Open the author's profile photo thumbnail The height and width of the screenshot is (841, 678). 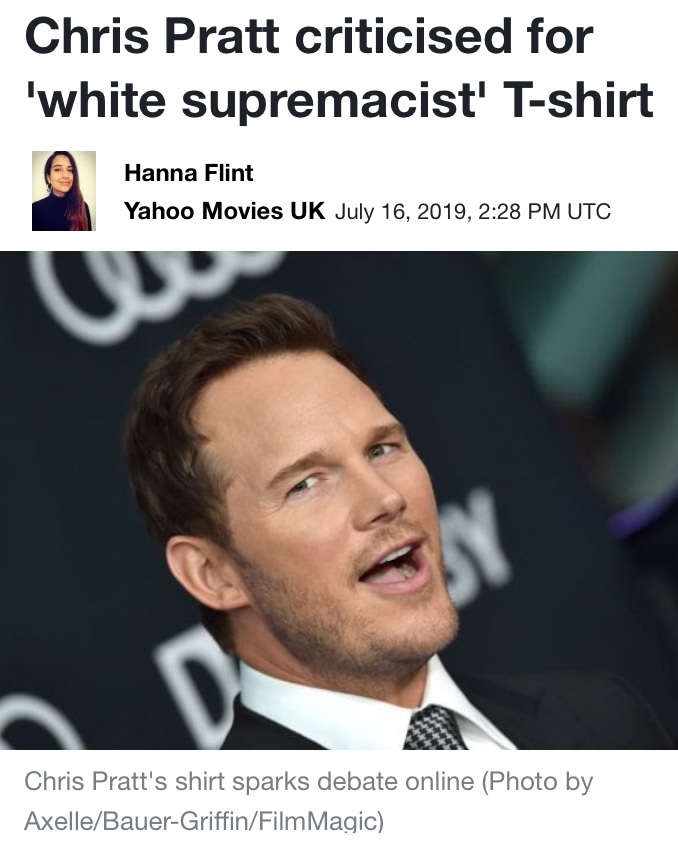click(64, 191)
